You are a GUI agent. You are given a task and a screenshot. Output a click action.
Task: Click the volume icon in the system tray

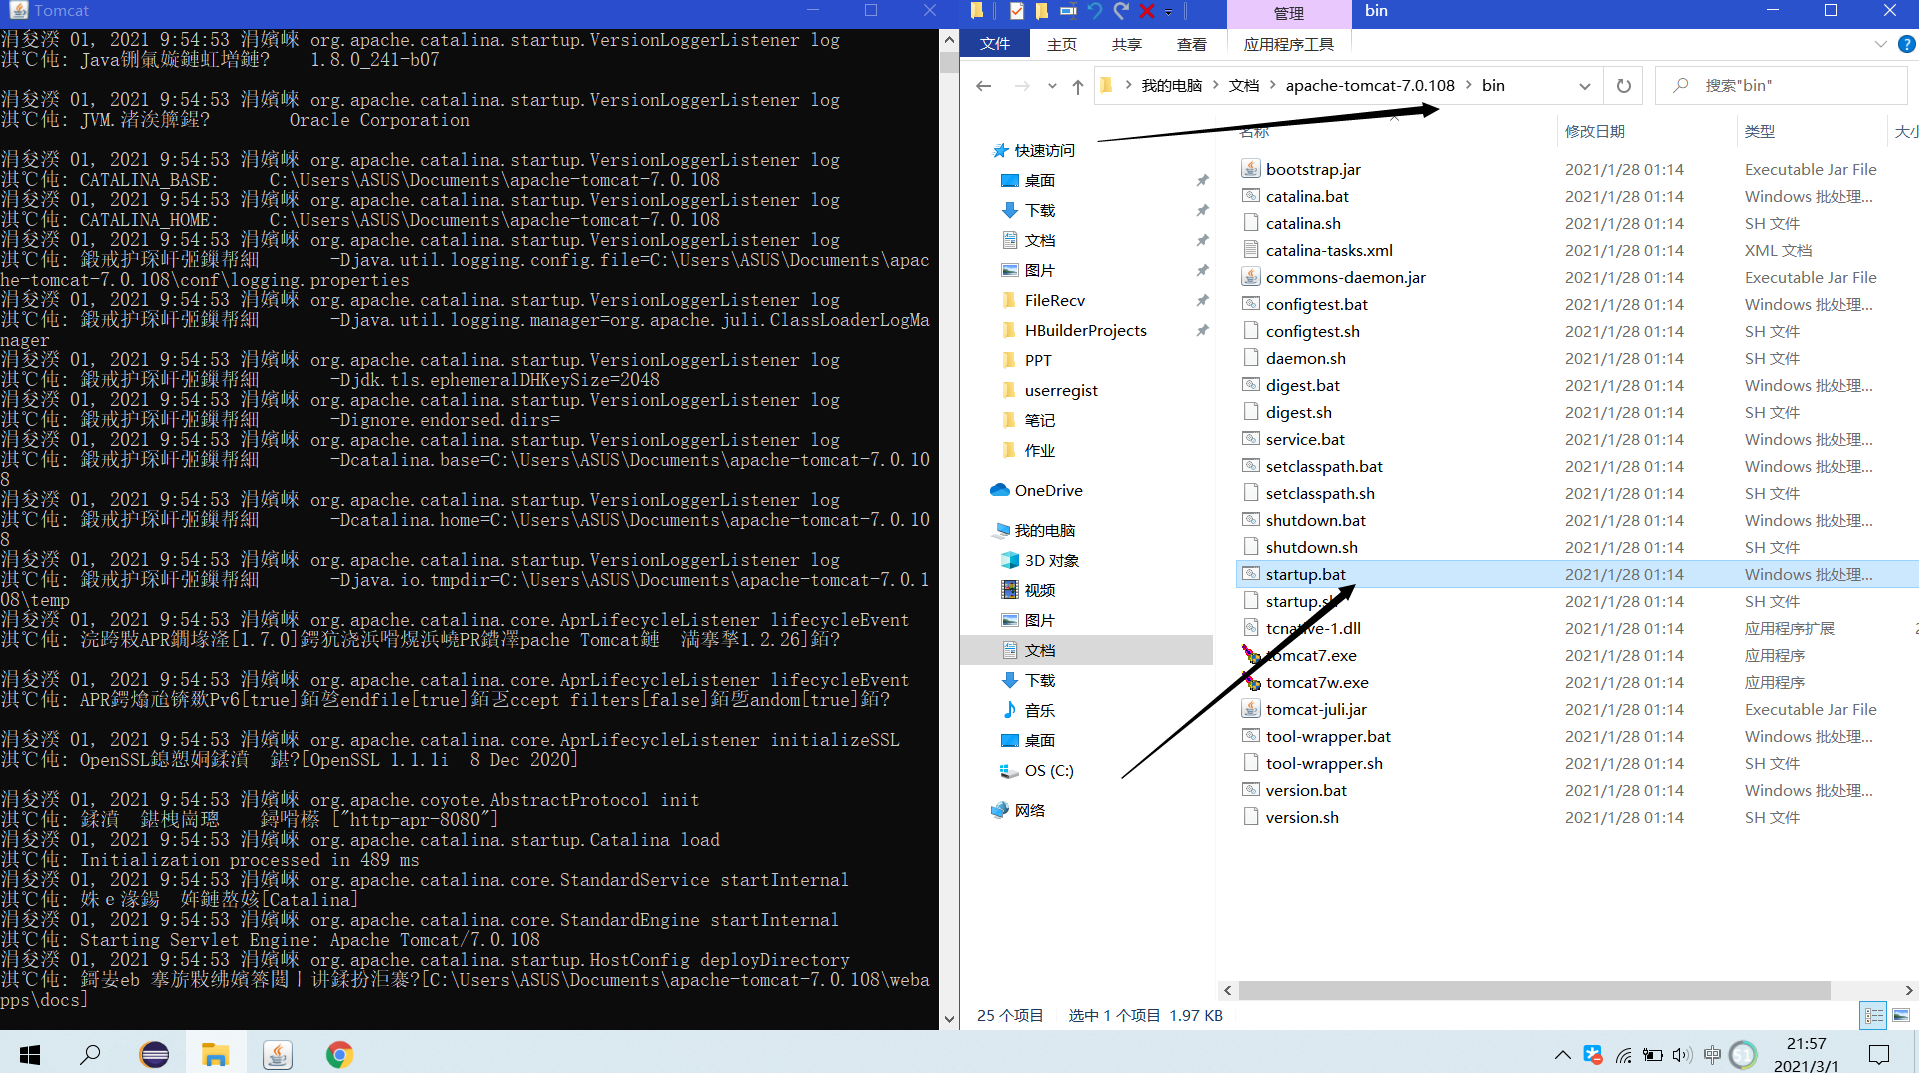(x=1682, y=1054)
